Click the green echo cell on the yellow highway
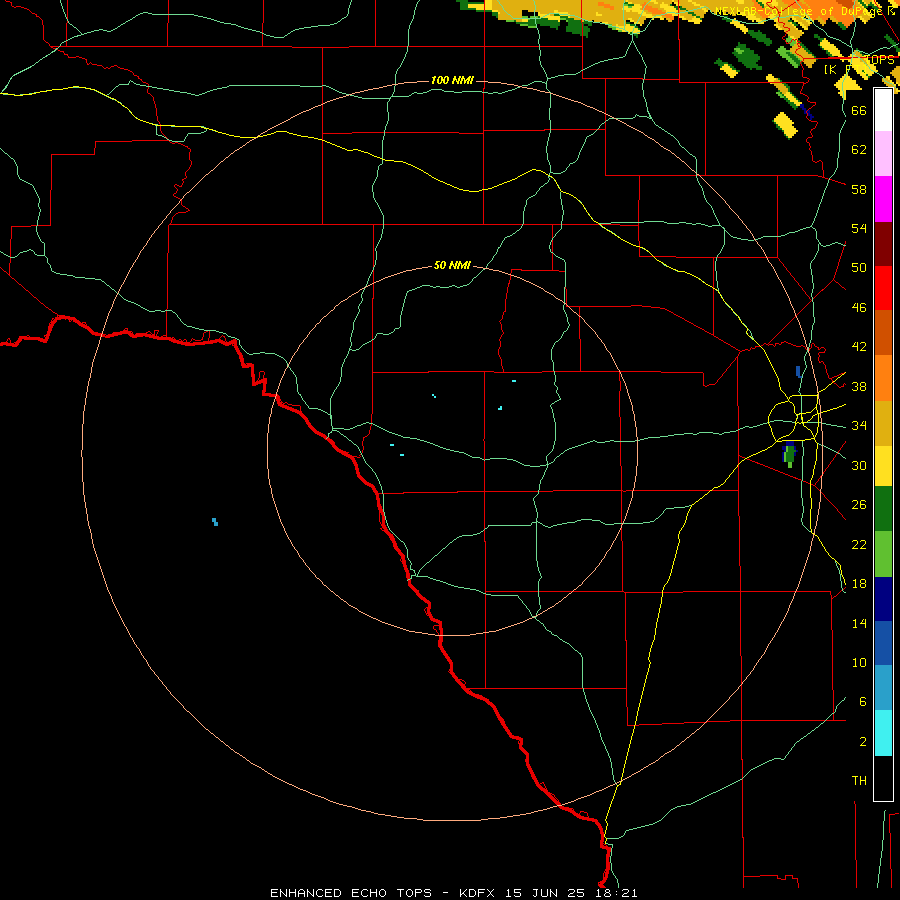900x900 pixels. tap(790, 455)
